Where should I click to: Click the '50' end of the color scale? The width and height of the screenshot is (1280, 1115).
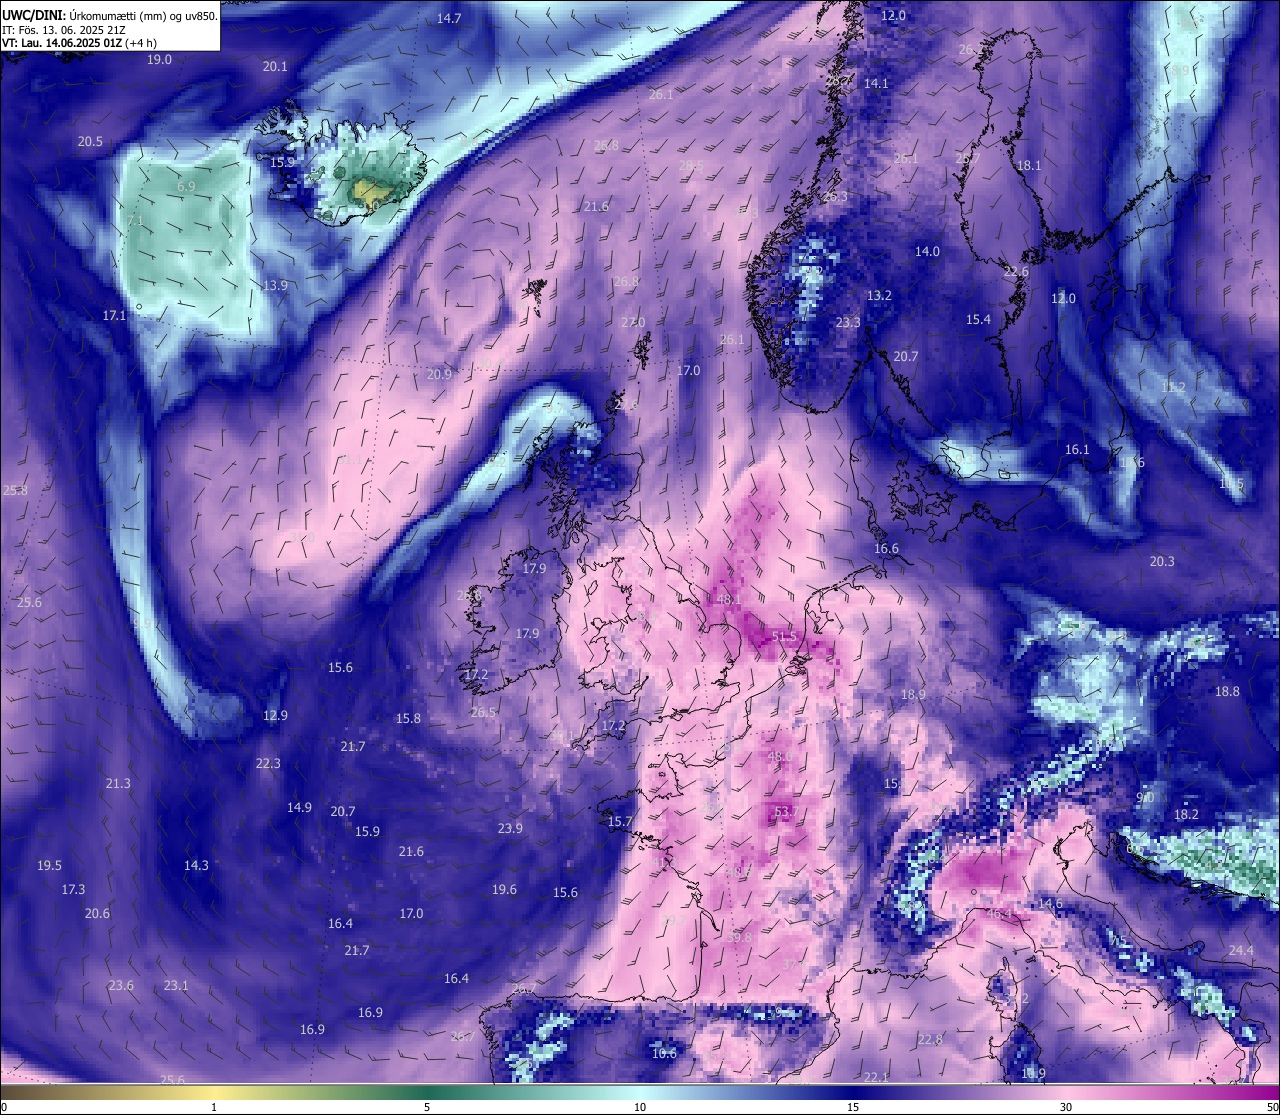click(1272, 1107)
